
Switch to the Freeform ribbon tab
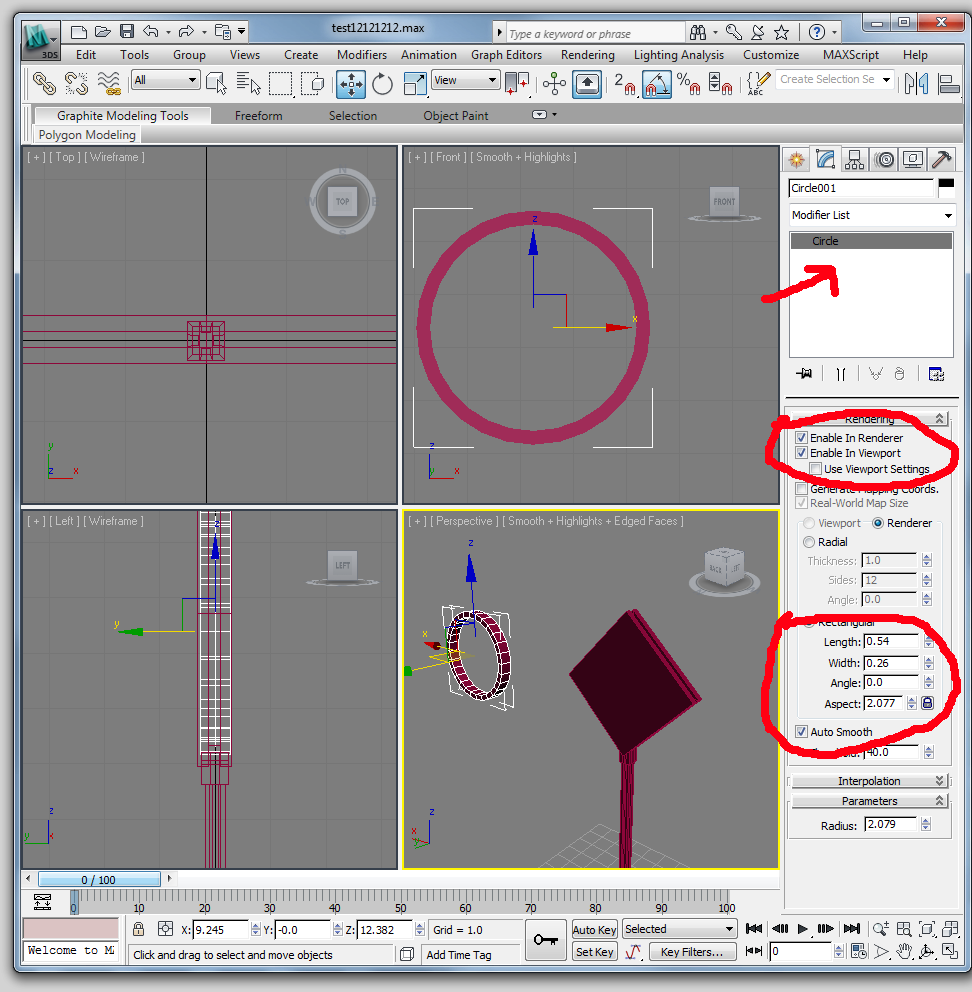click(258, 116)
